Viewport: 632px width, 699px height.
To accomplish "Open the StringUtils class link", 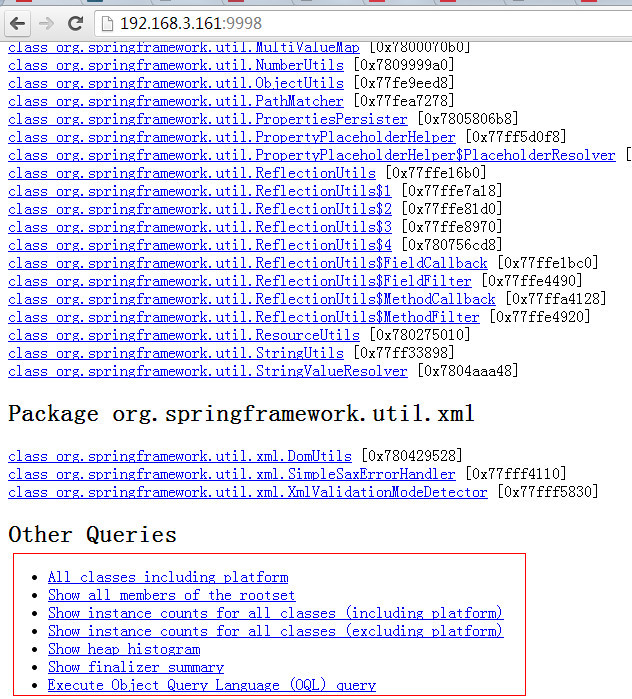I will (176, 353).
